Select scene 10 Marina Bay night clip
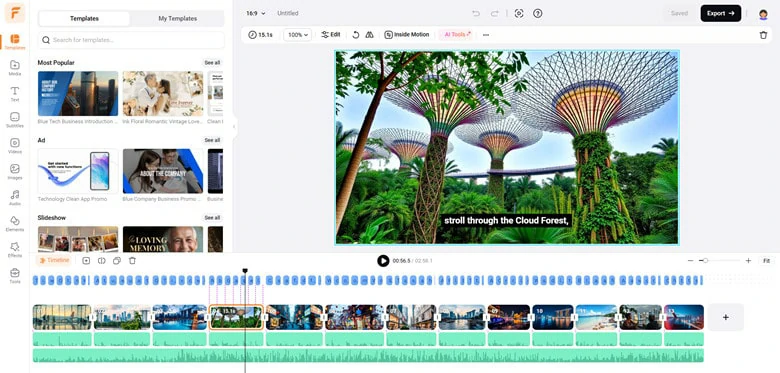The image size is (780, 373). click(x=553, y=317)
